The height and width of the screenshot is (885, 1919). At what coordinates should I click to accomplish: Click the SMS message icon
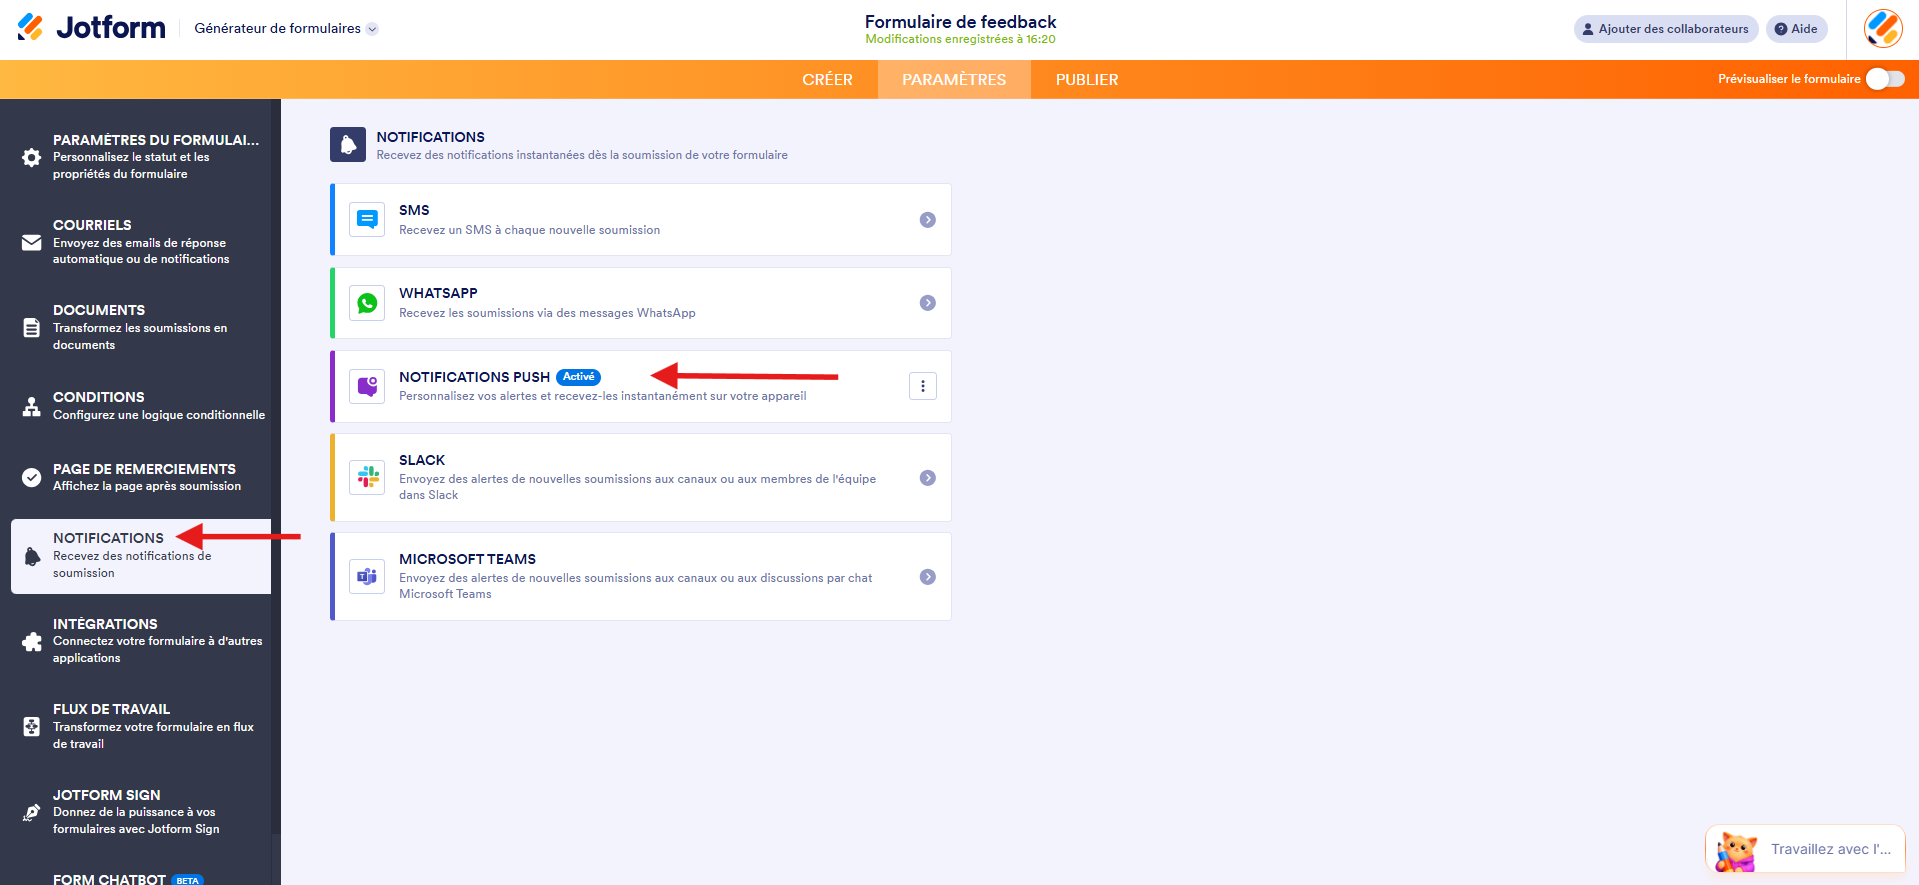coord(368,219)
